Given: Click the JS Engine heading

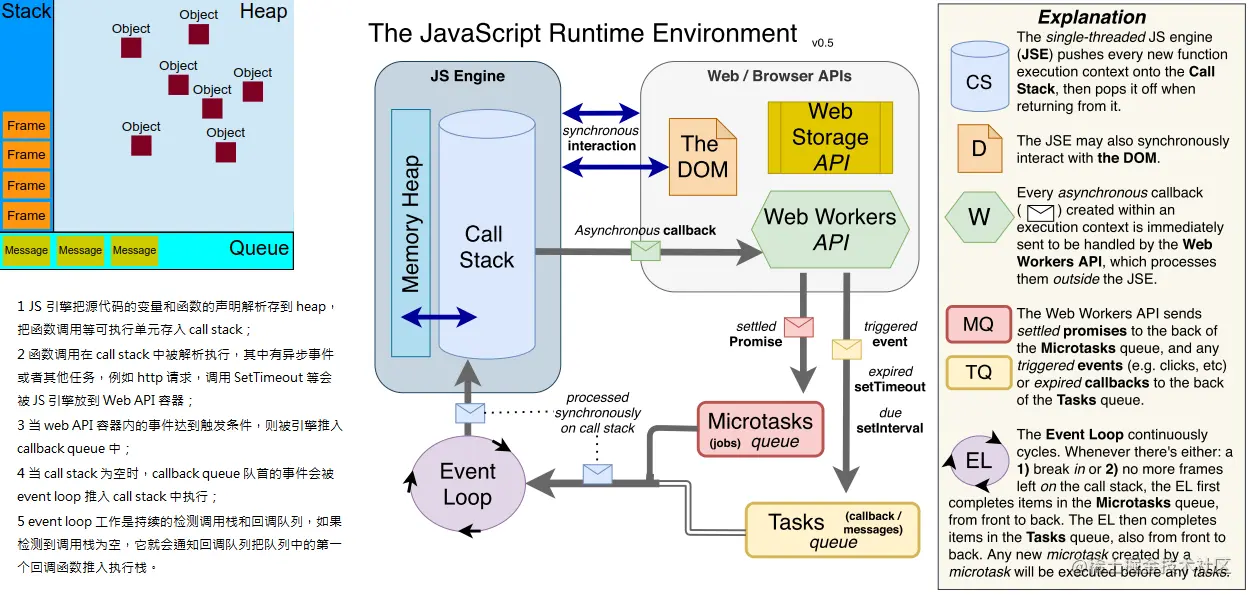Looking at the screenshot, I should pyautogui.click(x=467, y=76).
